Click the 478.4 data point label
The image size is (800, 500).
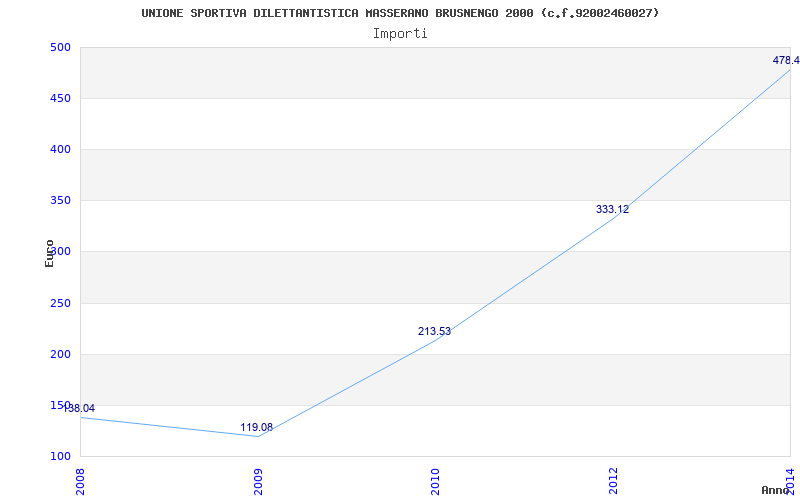coord(786,60)
